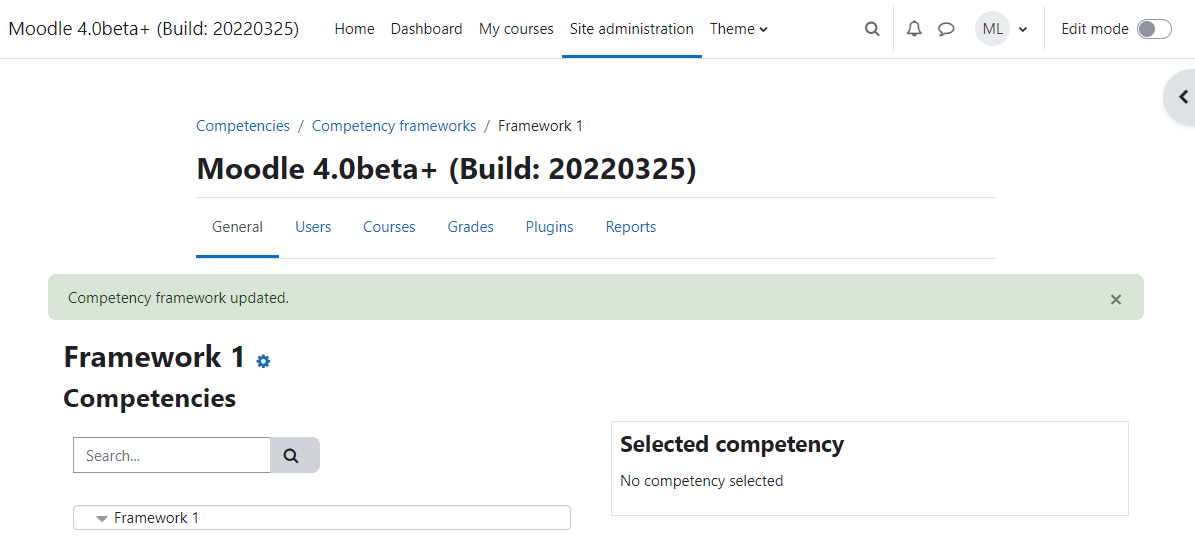Open the Dashboard navigation link
Screen dimensions: 1195x545
point(426,29)
